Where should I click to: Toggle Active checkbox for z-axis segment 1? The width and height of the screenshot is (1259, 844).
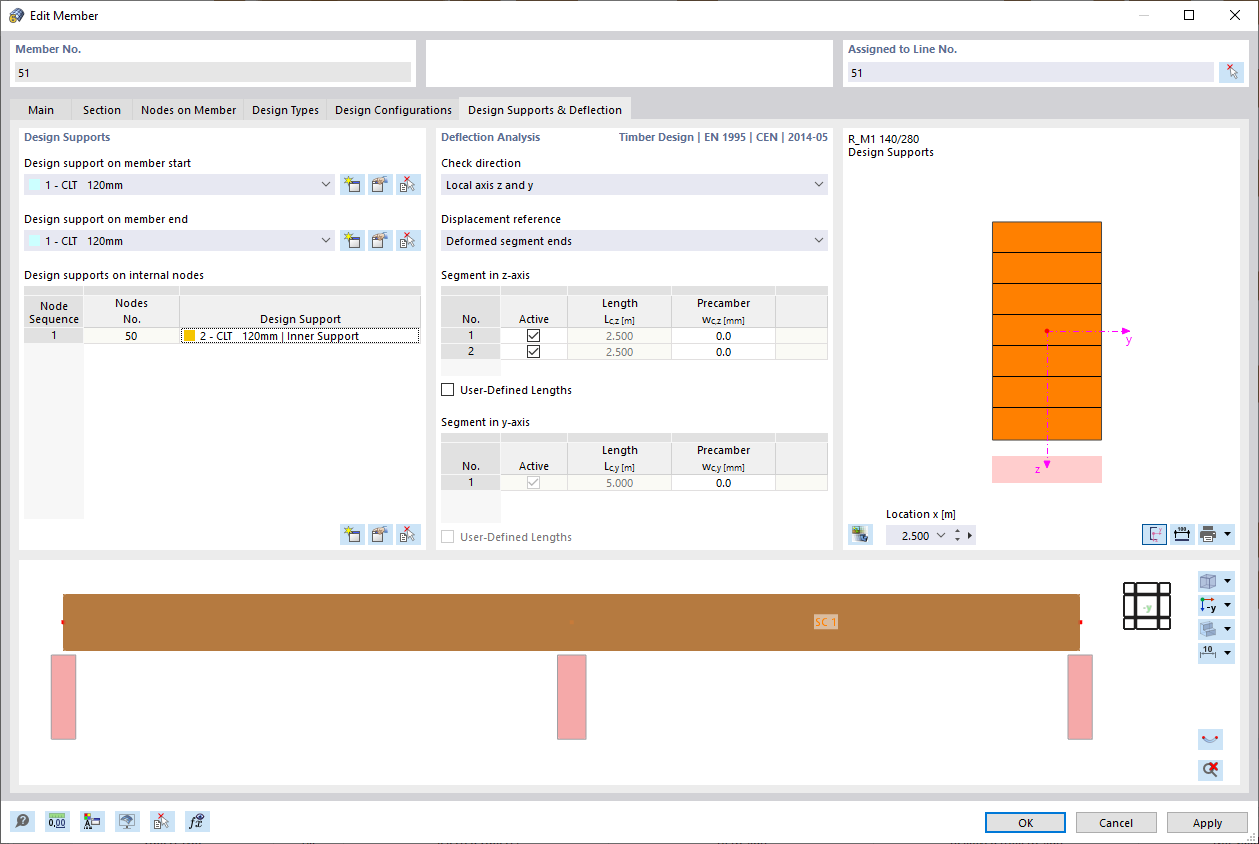[x=533, y=336]
